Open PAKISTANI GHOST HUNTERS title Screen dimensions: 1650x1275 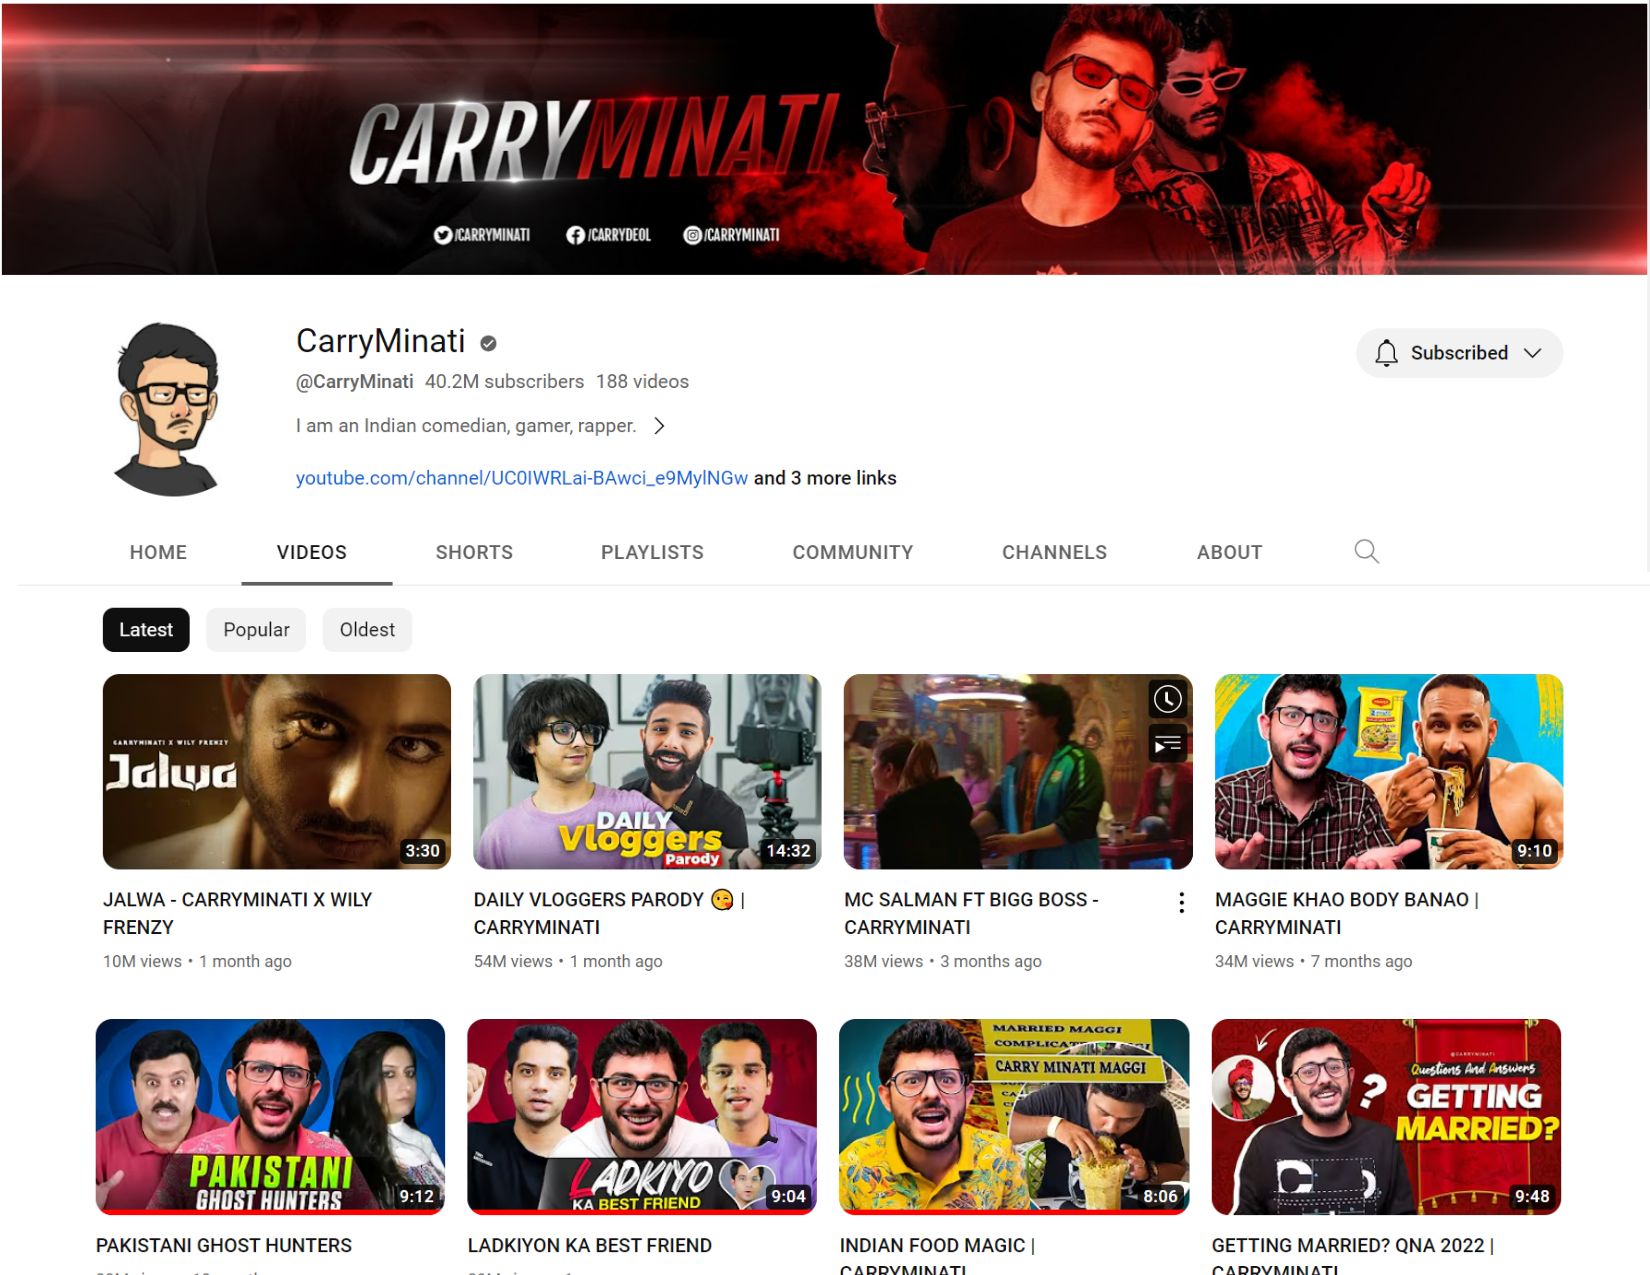[224, 1245]
